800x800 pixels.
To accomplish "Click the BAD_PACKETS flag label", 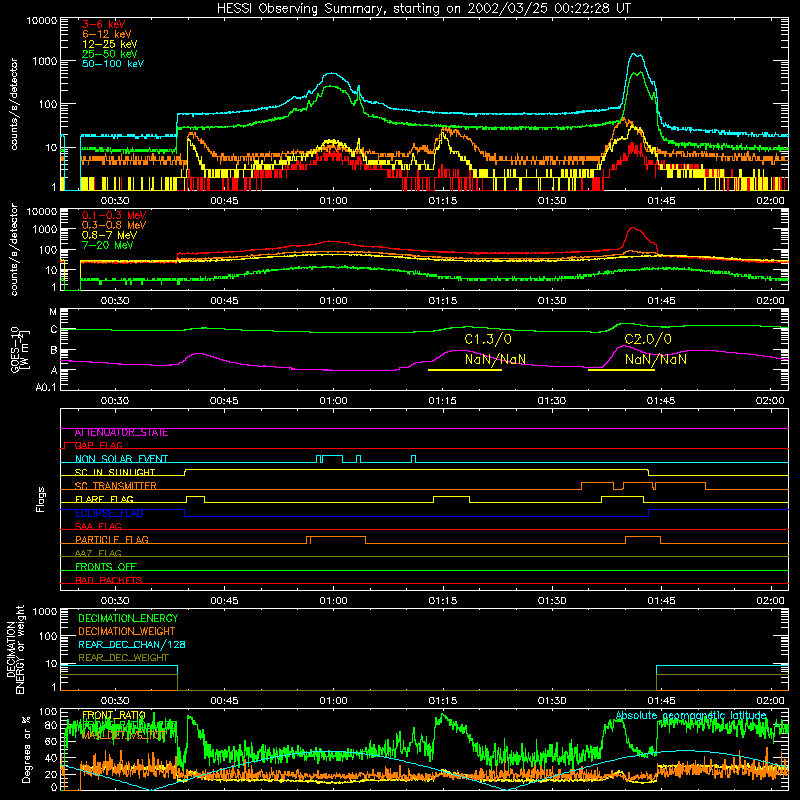I will click(109, 580).
